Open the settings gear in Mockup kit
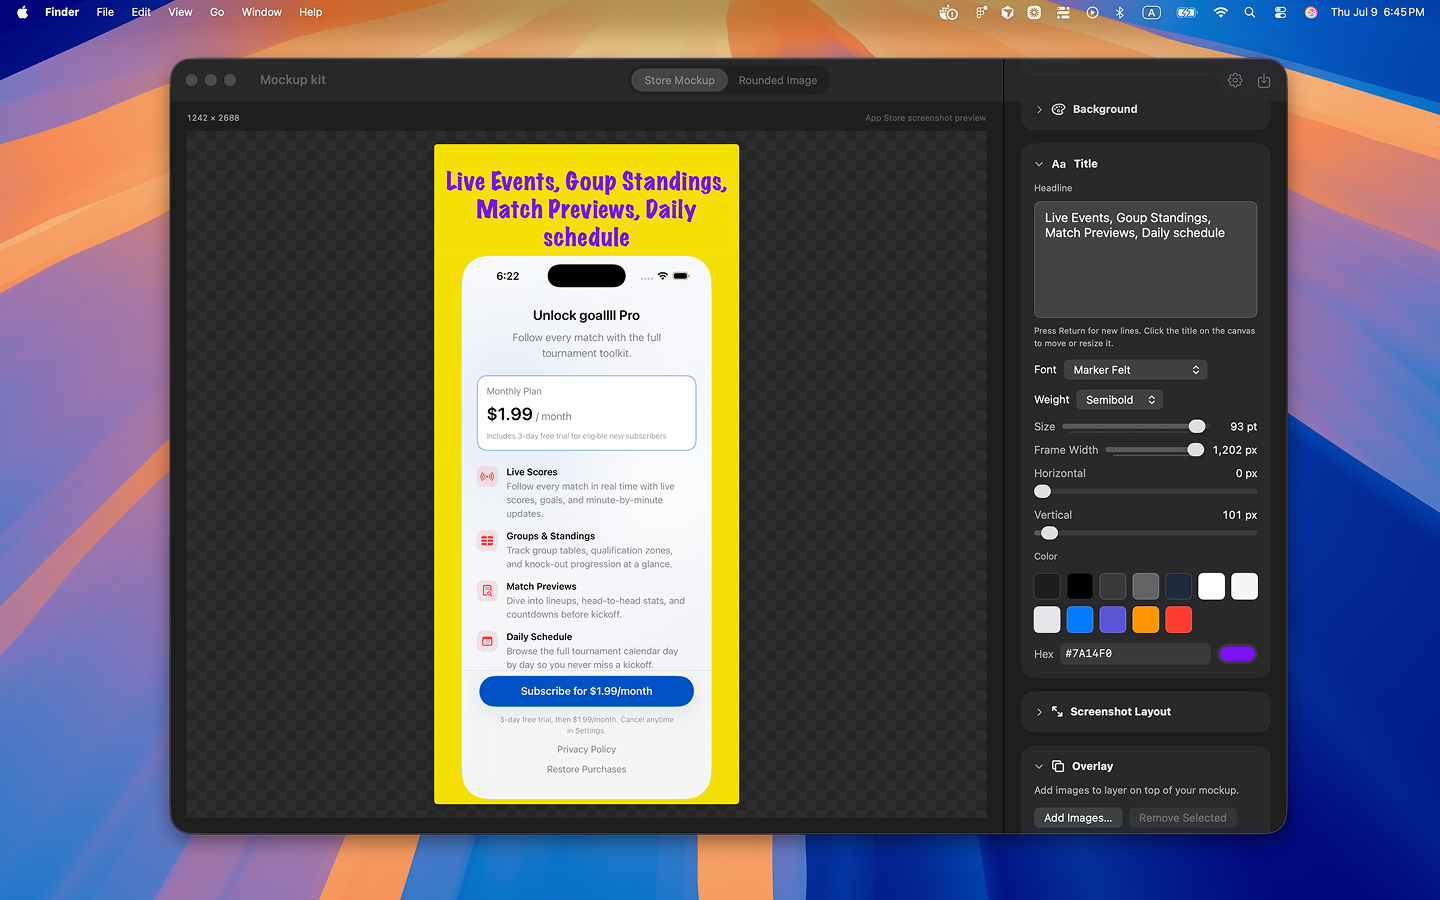 (1235, 80)
